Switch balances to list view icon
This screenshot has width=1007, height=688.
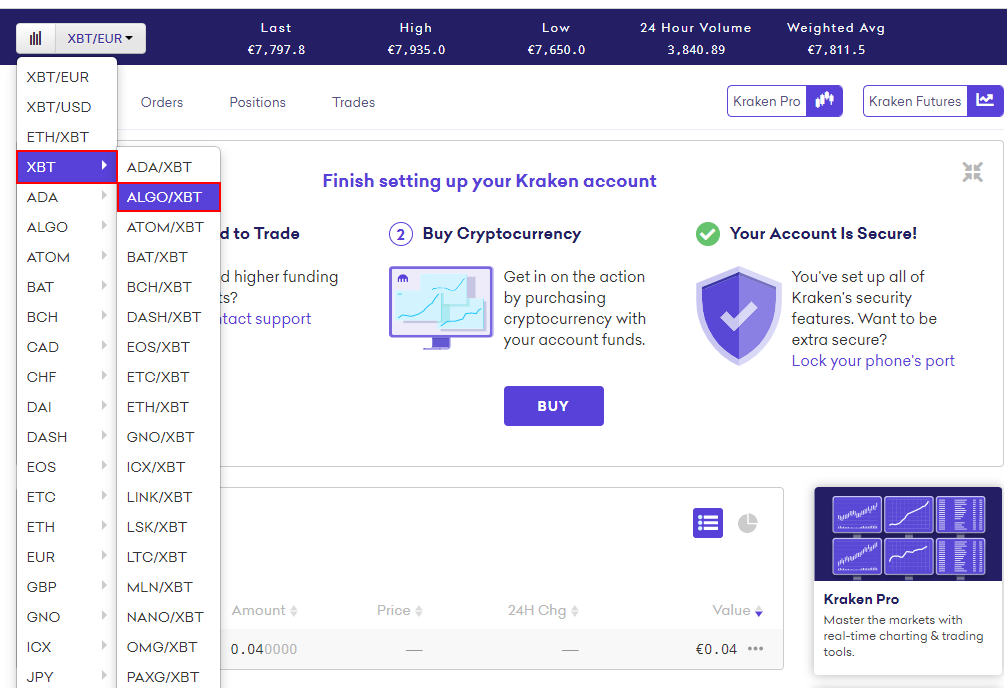click(708, 522)
